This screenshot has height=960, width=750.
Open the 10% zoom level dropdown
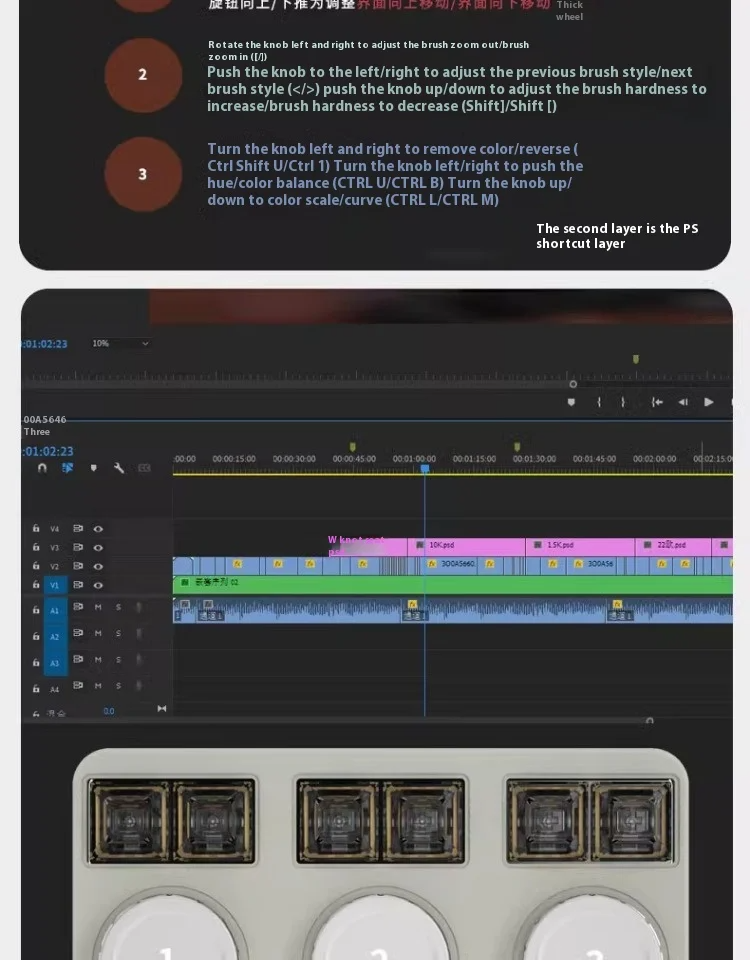tap(120, 343)
